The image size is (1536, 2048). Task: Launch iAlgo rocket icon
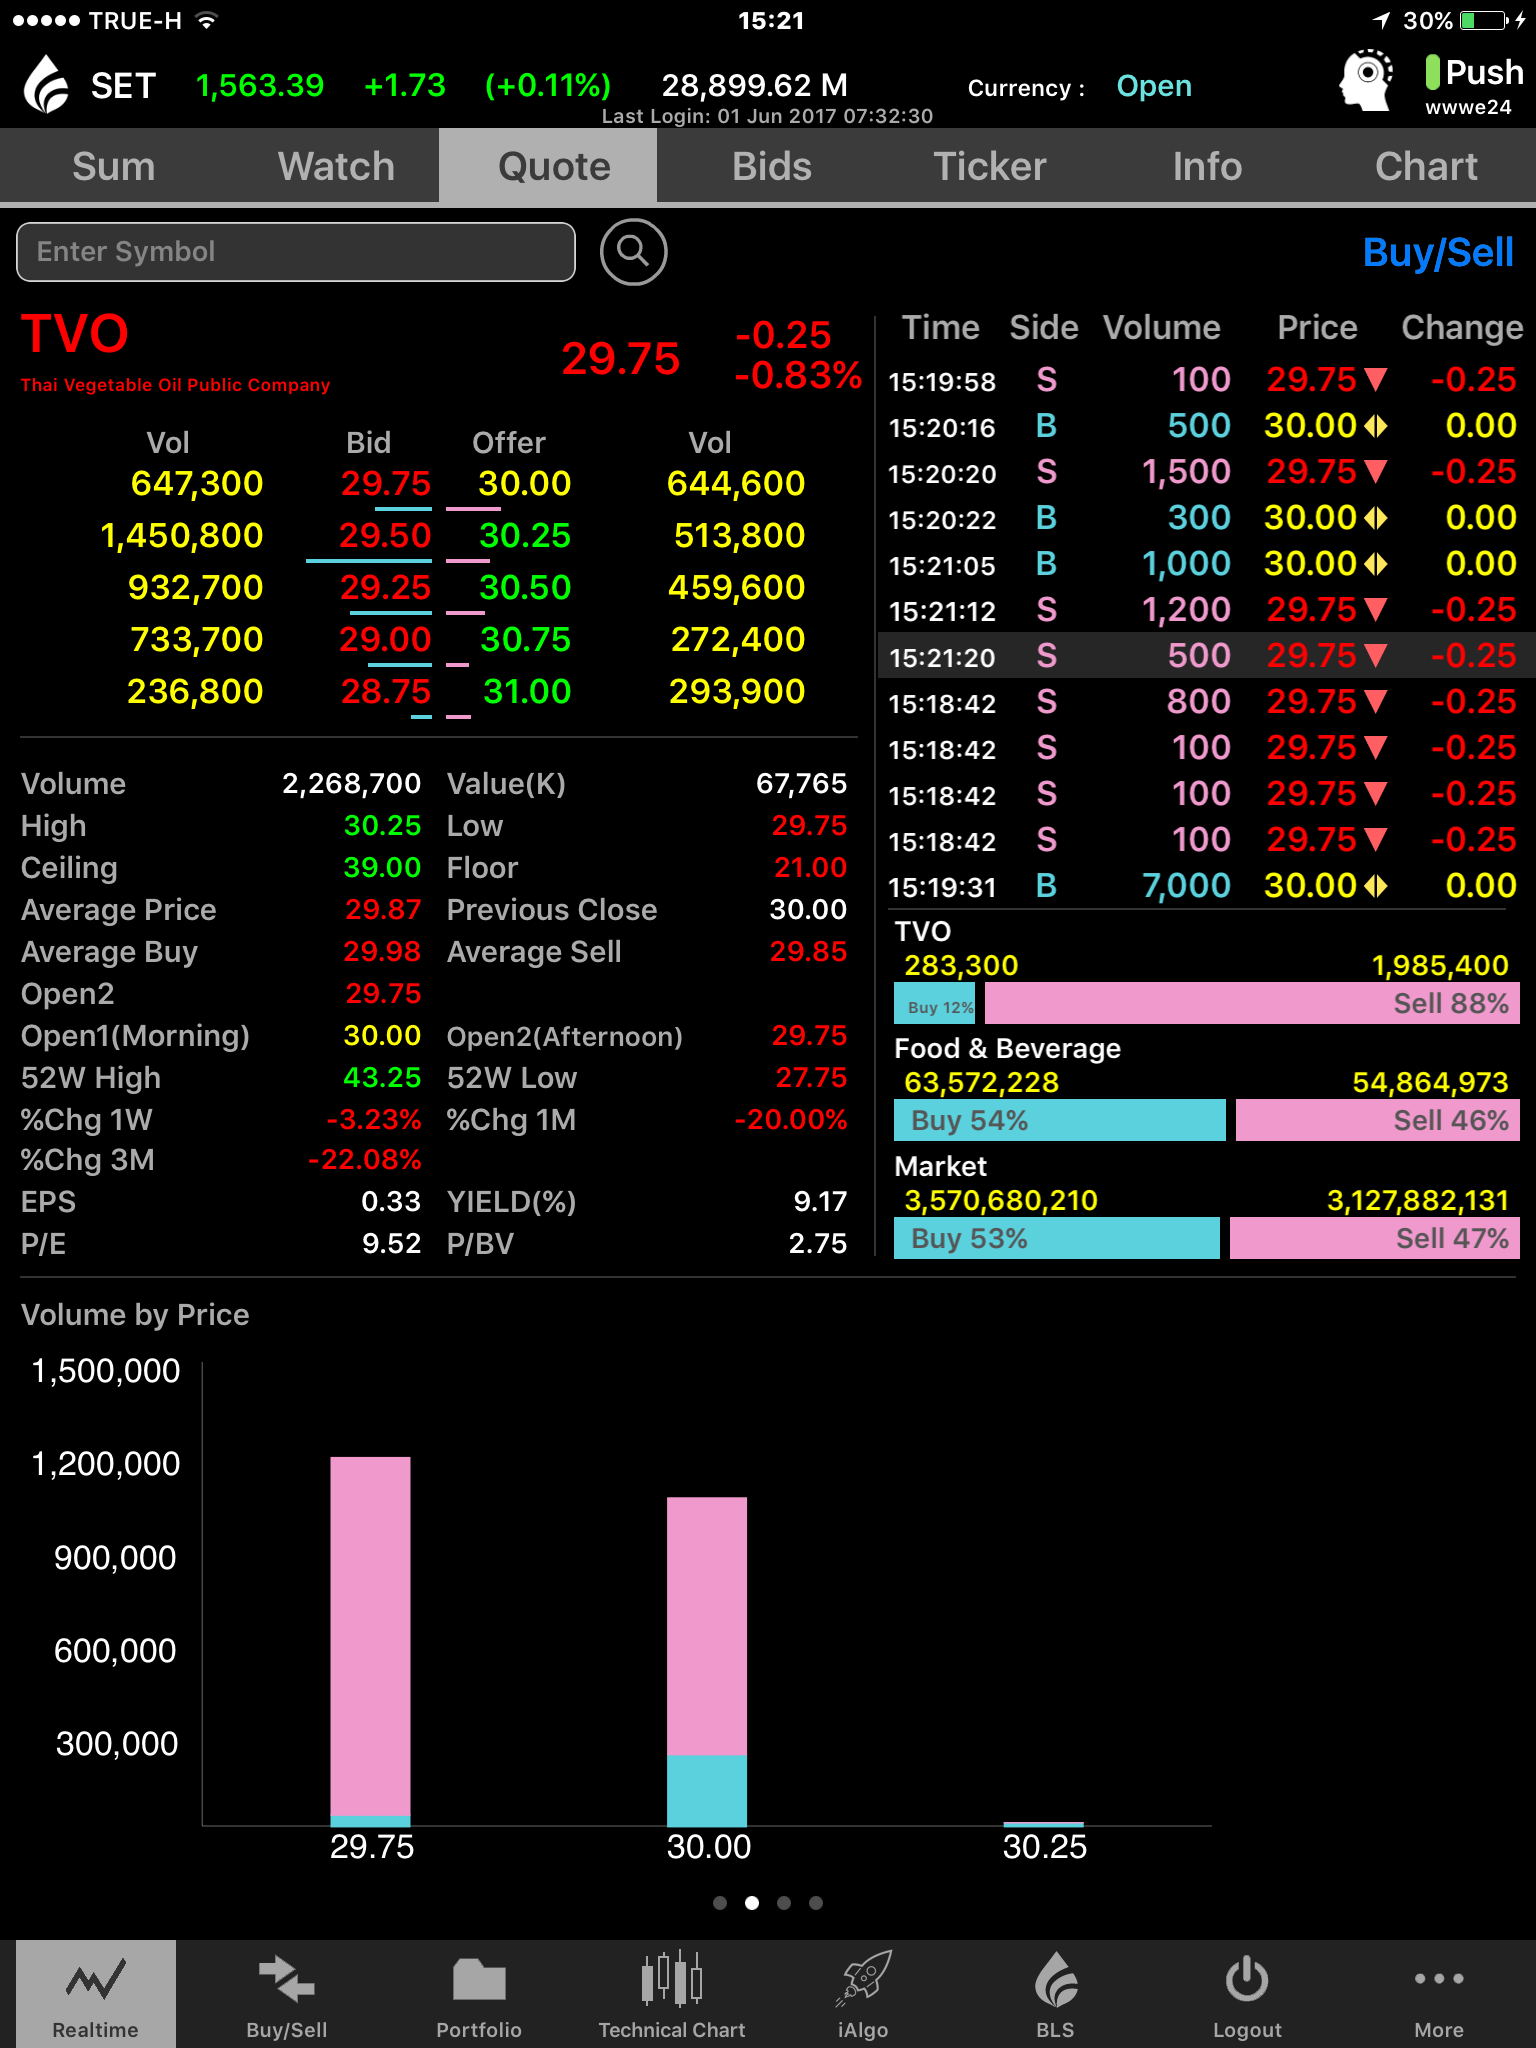[863, 1994]
